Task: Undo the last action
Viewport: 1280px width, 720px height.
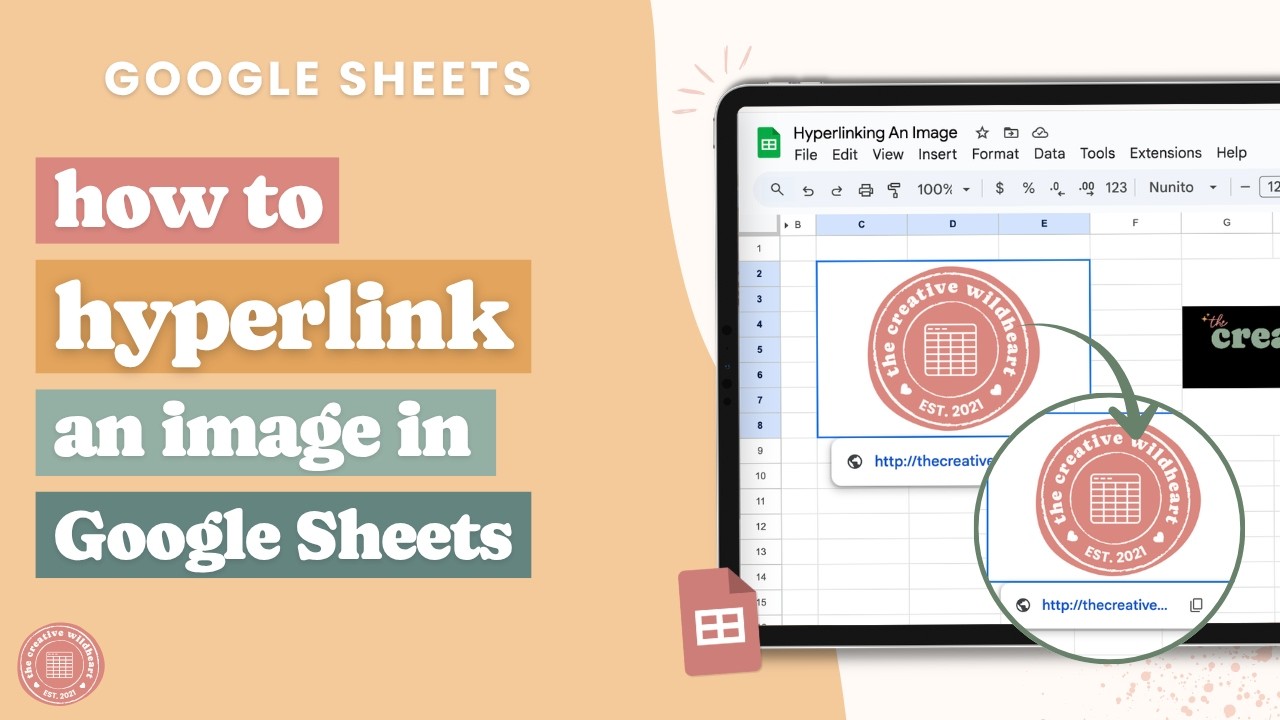Action: click(808, 189)
